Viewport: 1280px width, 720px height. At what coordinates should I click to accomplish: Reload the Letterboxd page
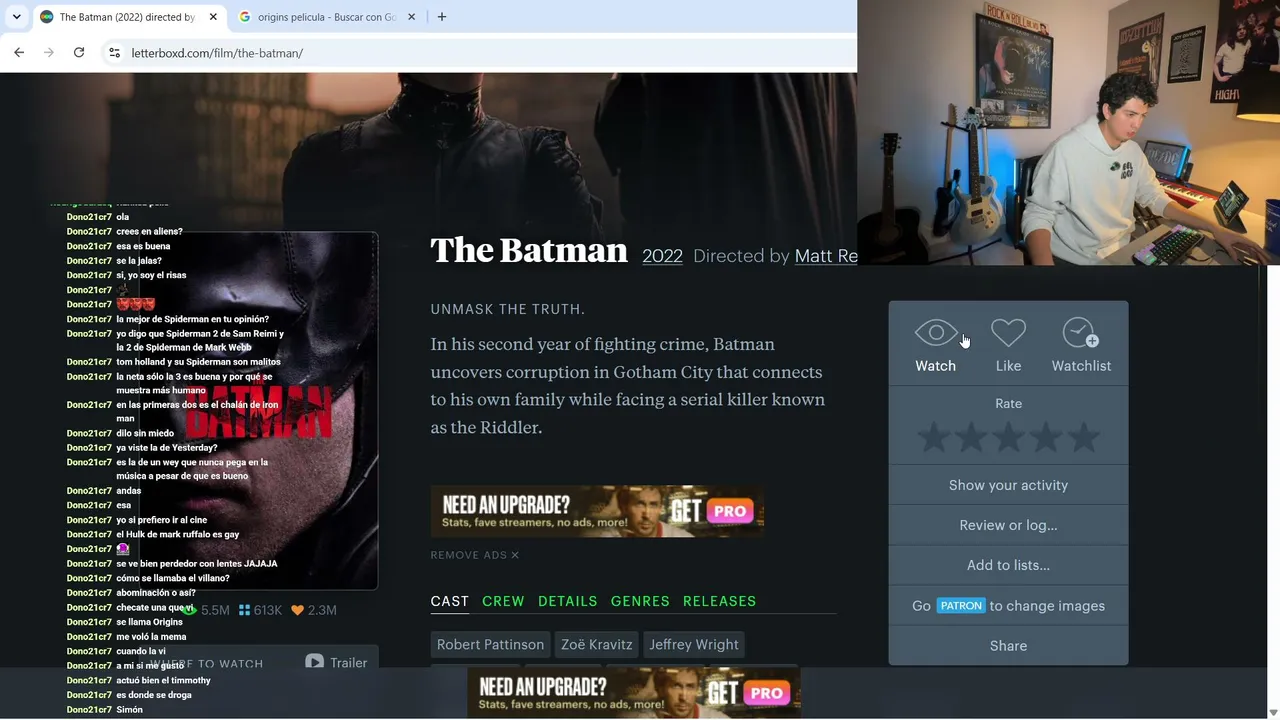coord(79,53)
